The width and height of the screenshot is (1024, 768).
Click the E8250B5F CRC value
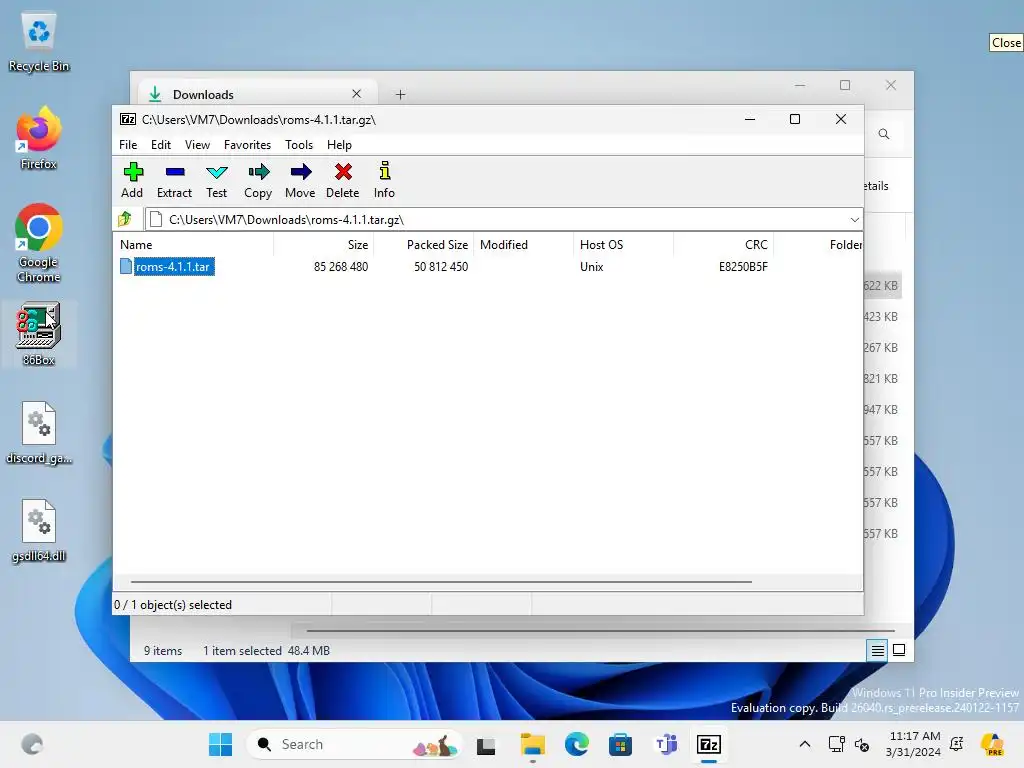743,266
